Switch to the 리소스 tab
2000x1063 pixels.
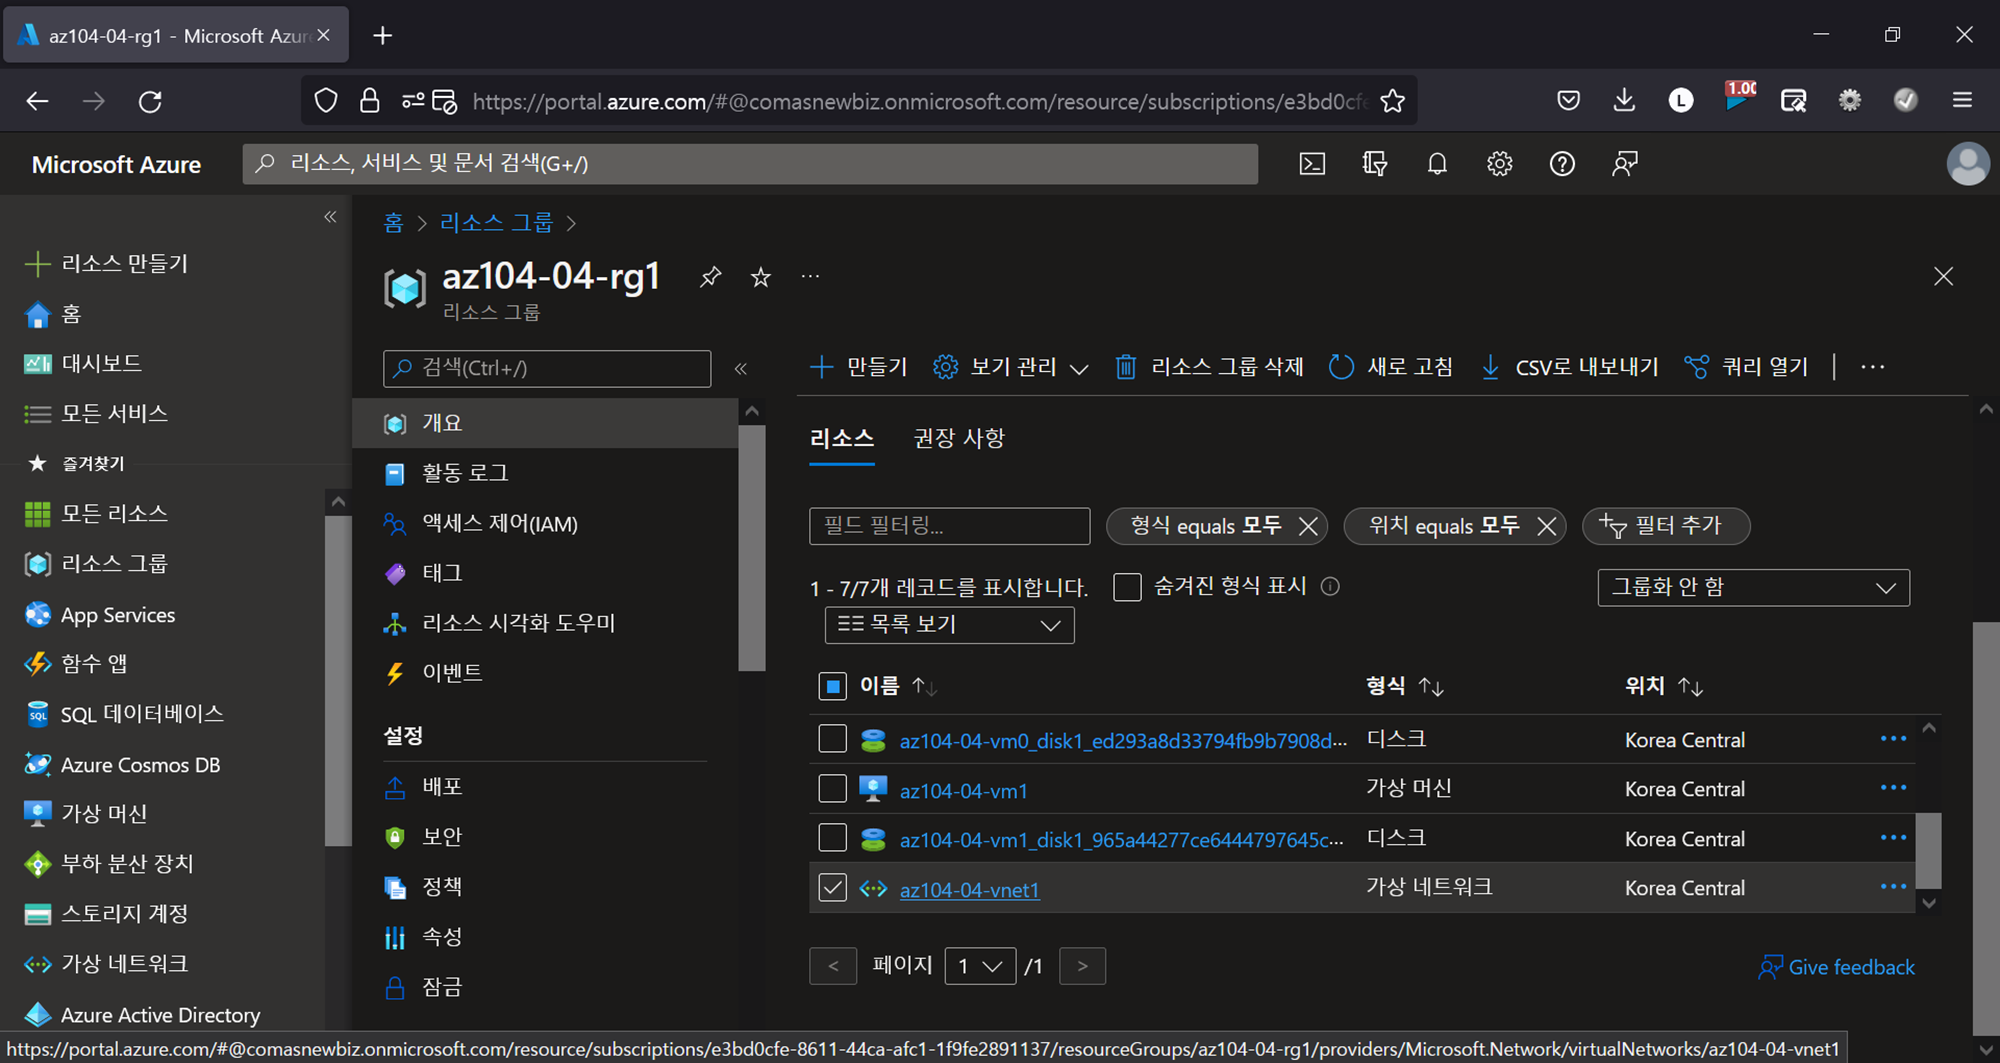(x=842, y=438)
